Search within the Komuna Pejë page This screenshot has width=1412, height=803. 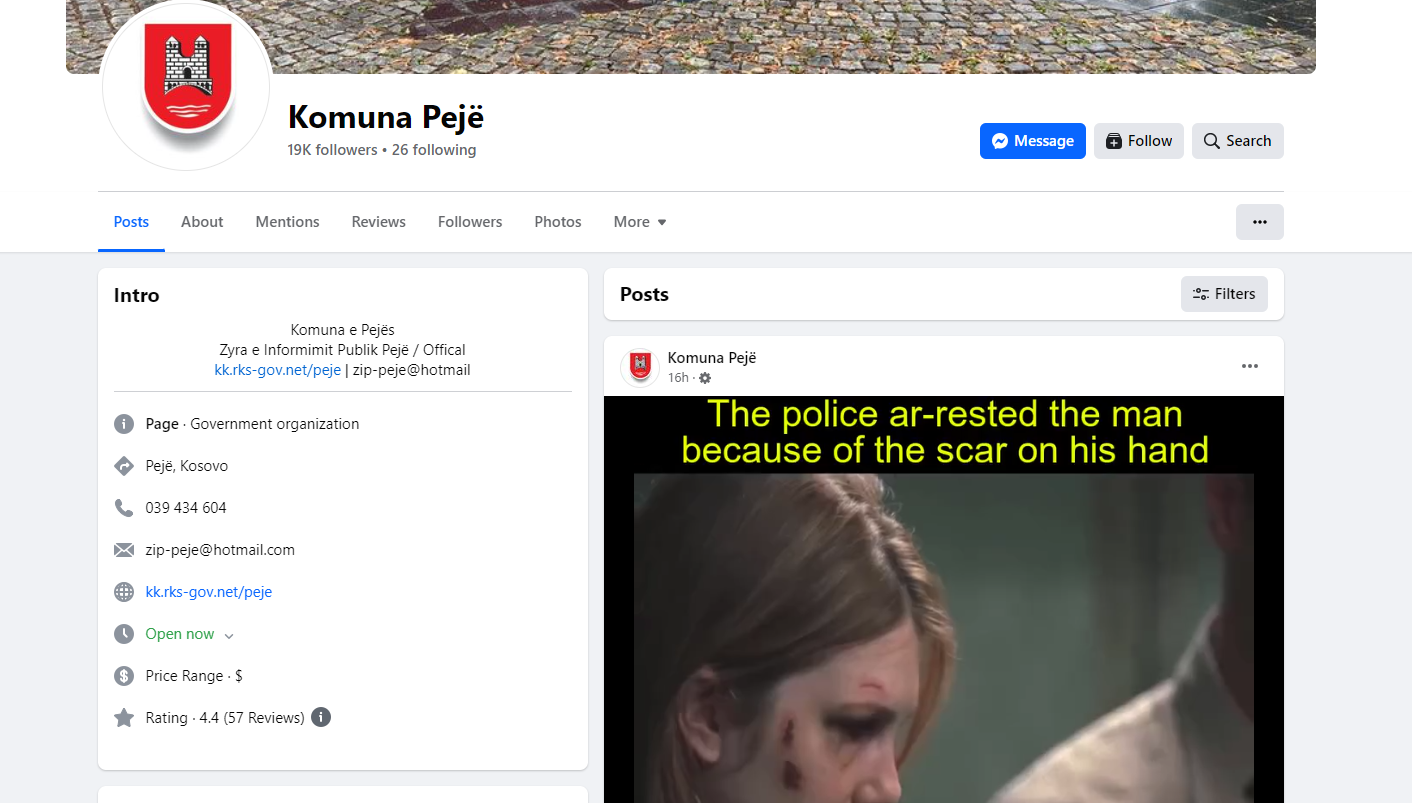pyautogui.click(x=1238, y=141)
